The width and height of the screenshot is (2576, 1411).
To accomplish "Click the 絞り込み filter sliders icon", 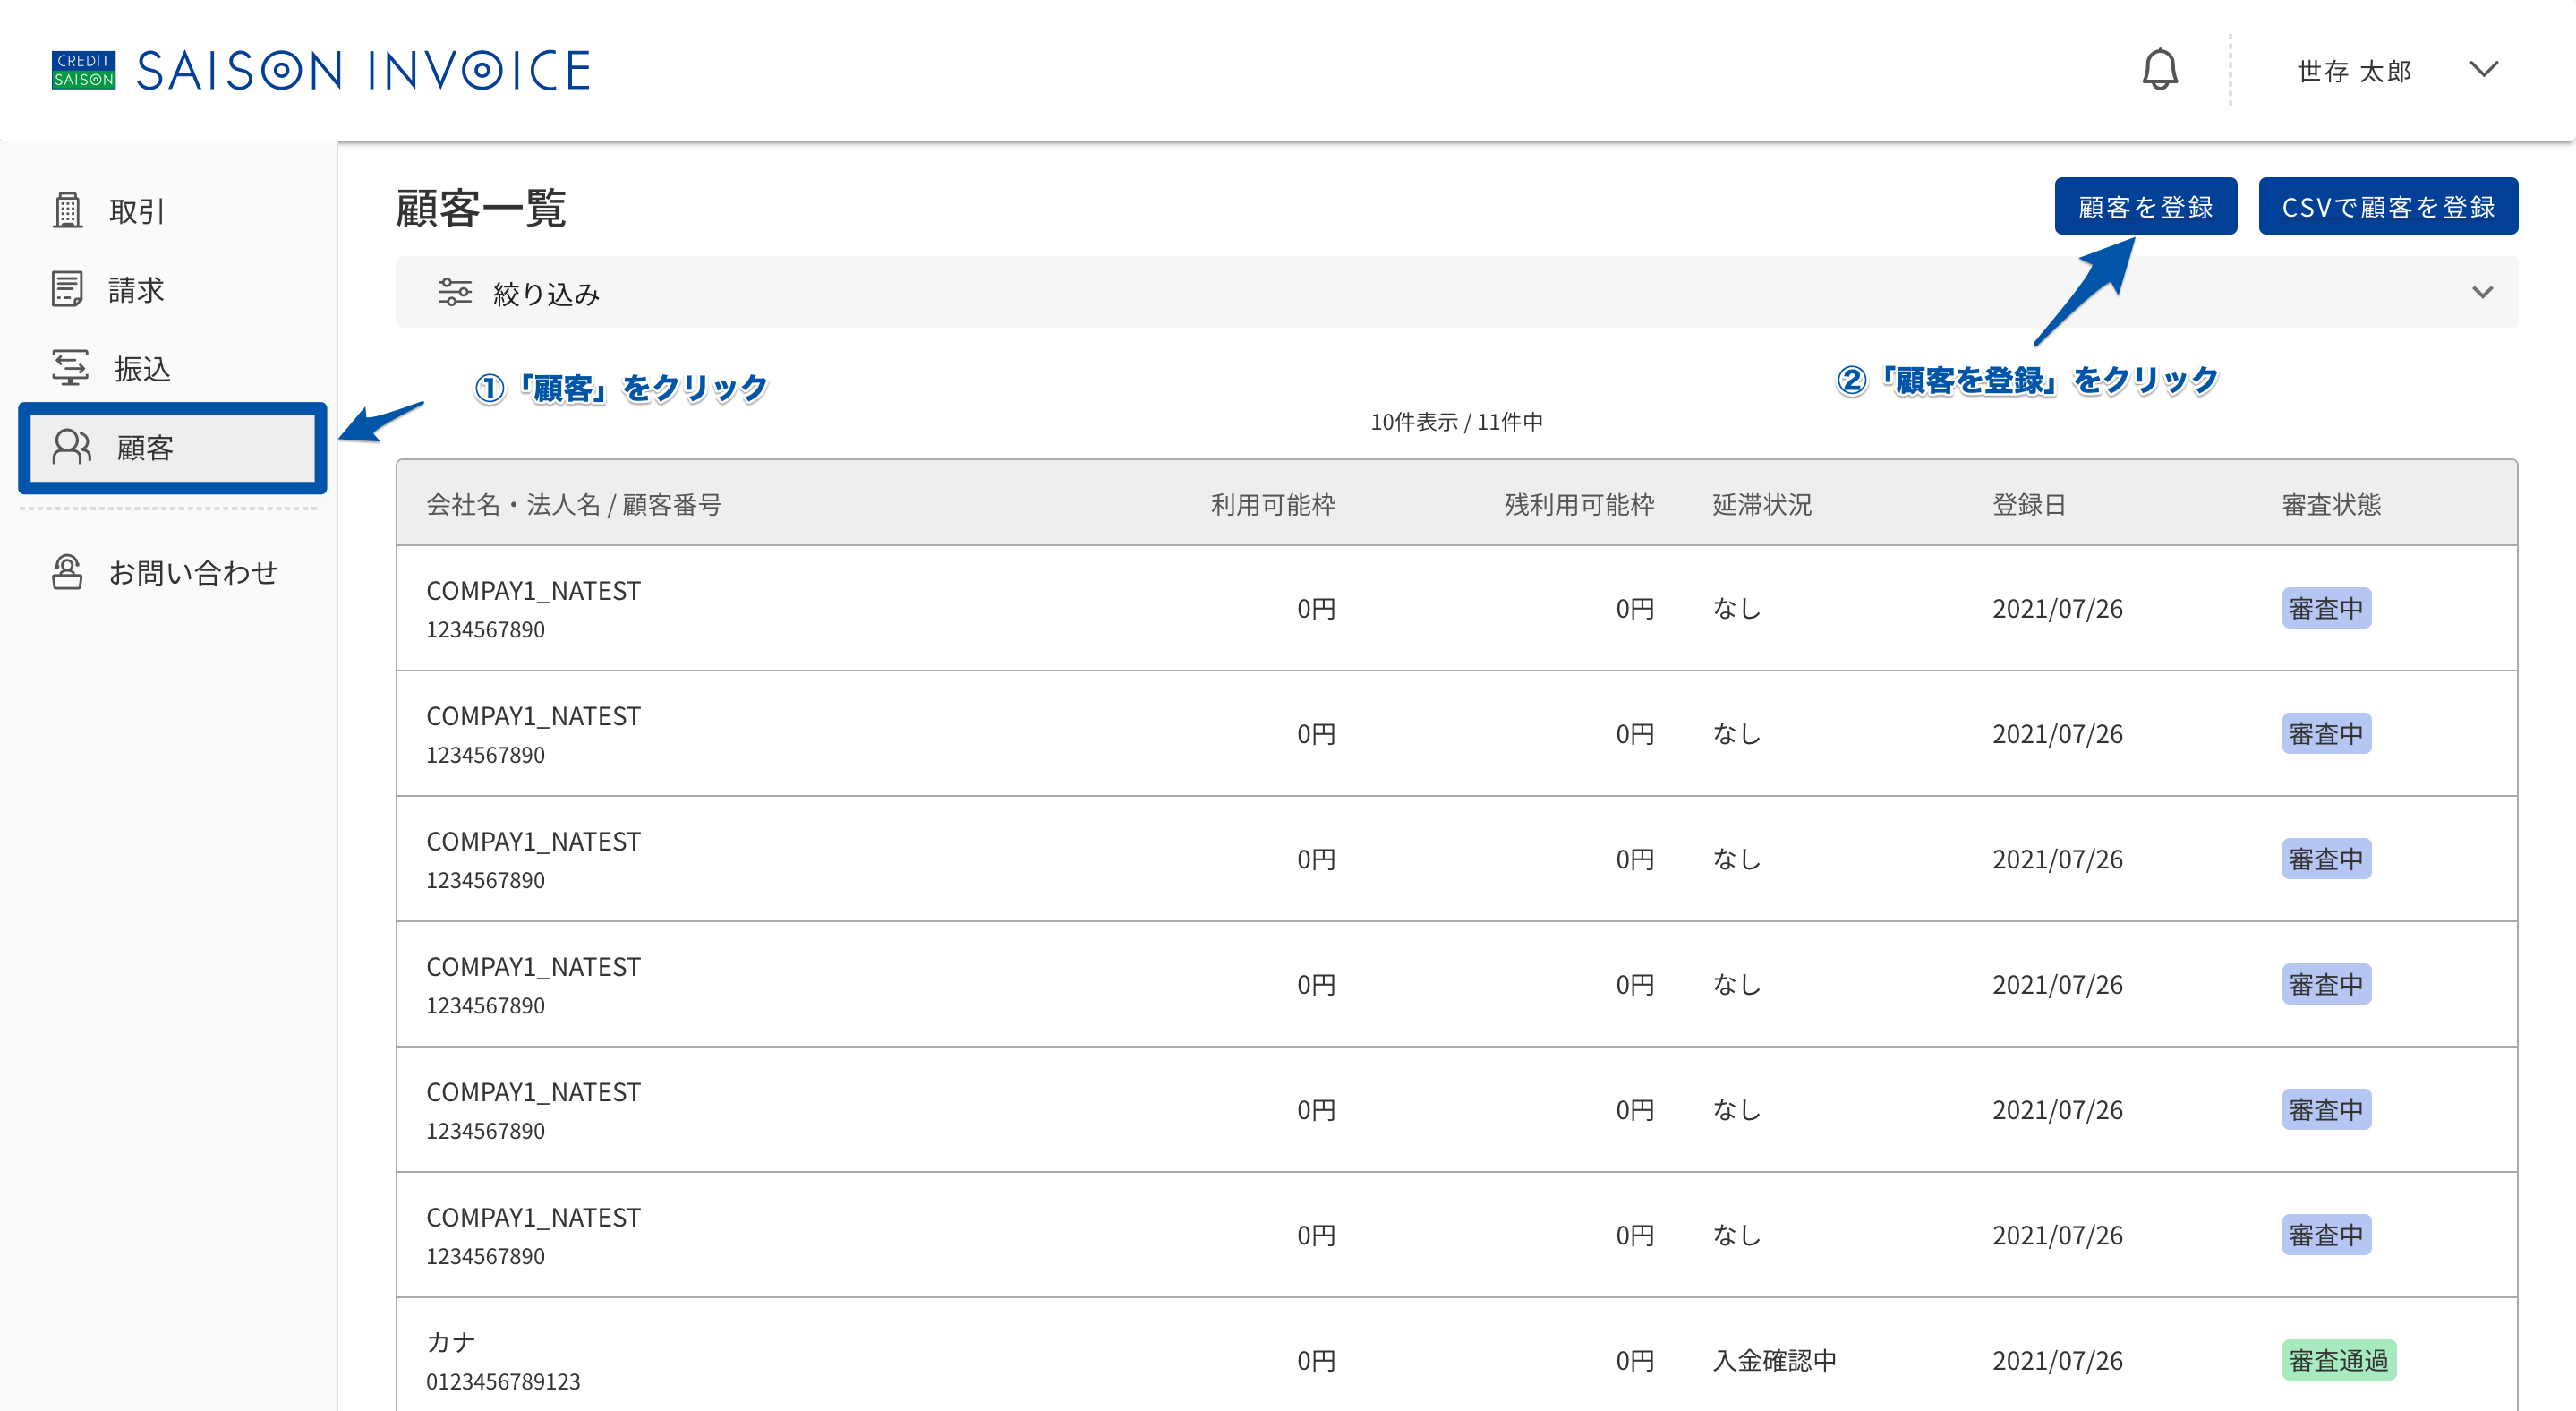I will 454,292.
